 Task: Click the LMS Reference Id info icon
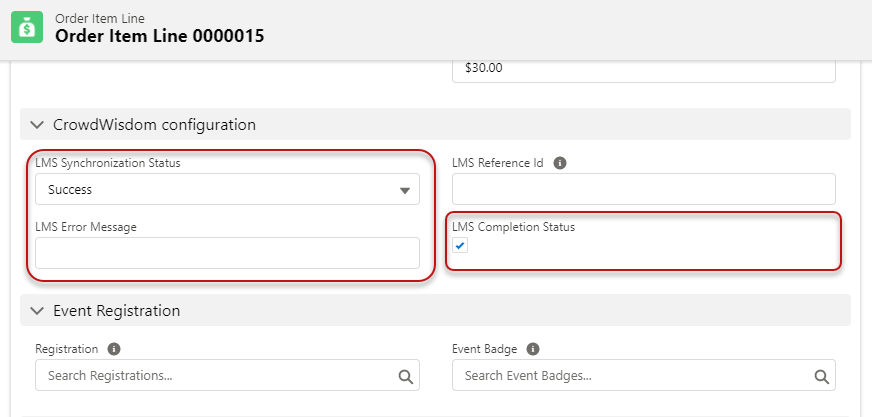point(560,163)
